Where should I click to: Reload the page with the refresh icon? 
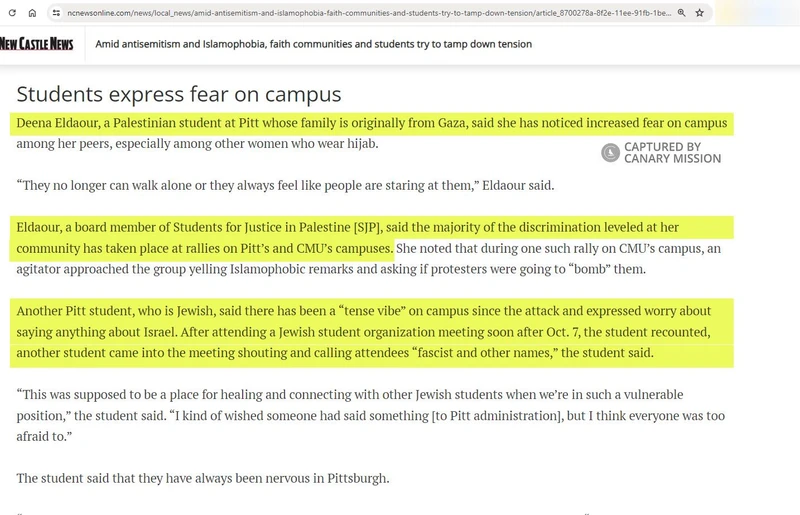[11, 13]
